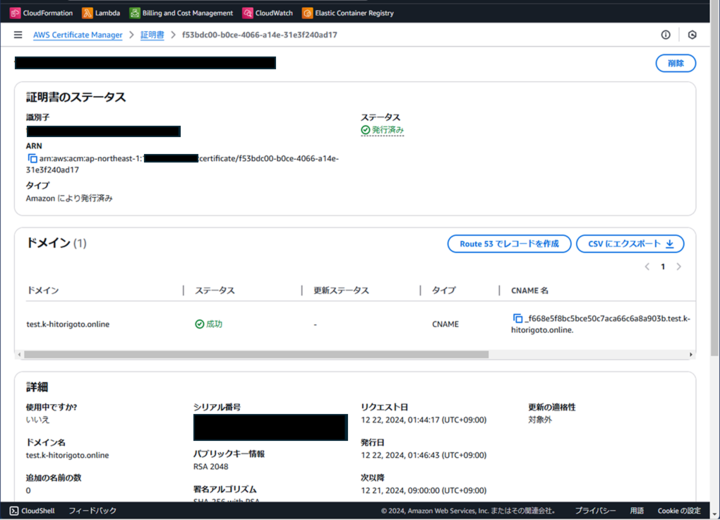Open プライバシー footer link
Image resolution: width=720 pixels, height=520 pixels.
pos(595,511)
